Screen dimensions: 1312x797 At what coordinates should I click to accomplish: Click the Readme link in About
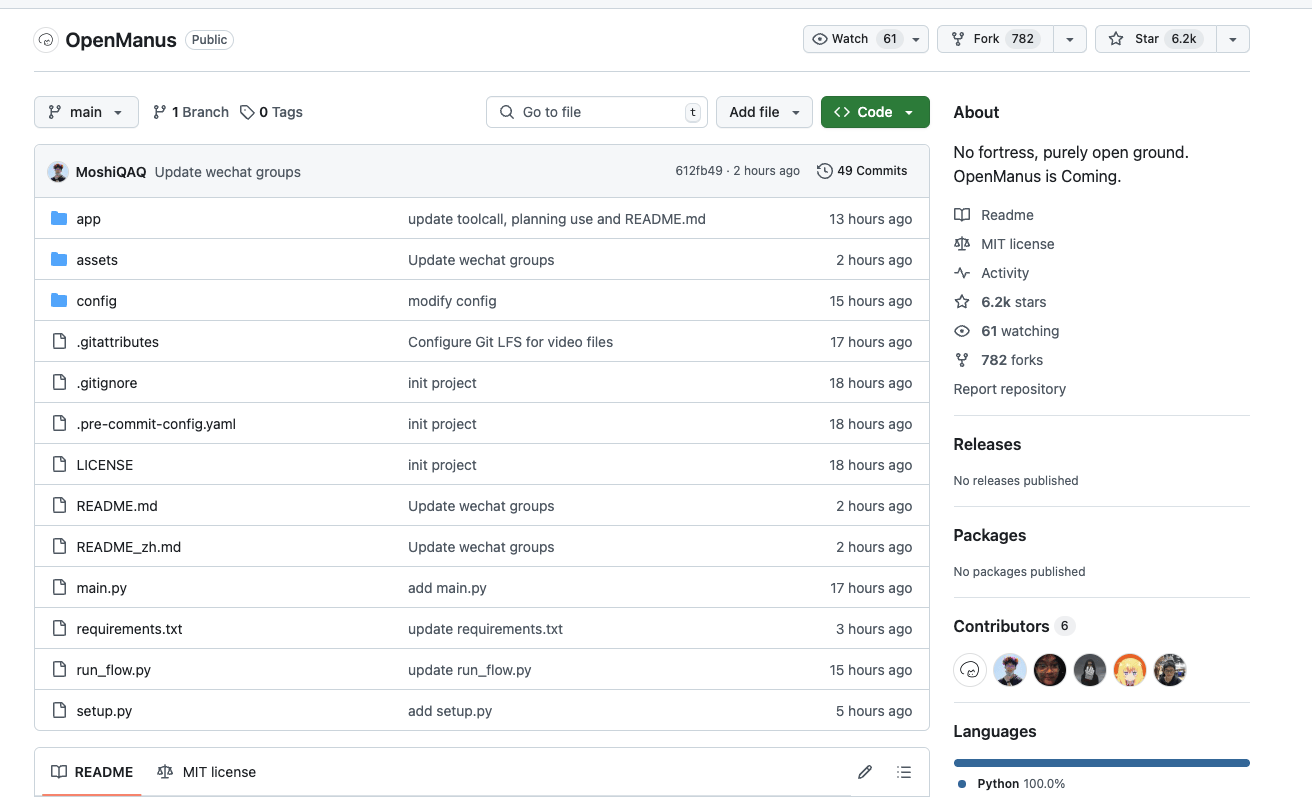pyautogui.click(x=1008, y=215)
